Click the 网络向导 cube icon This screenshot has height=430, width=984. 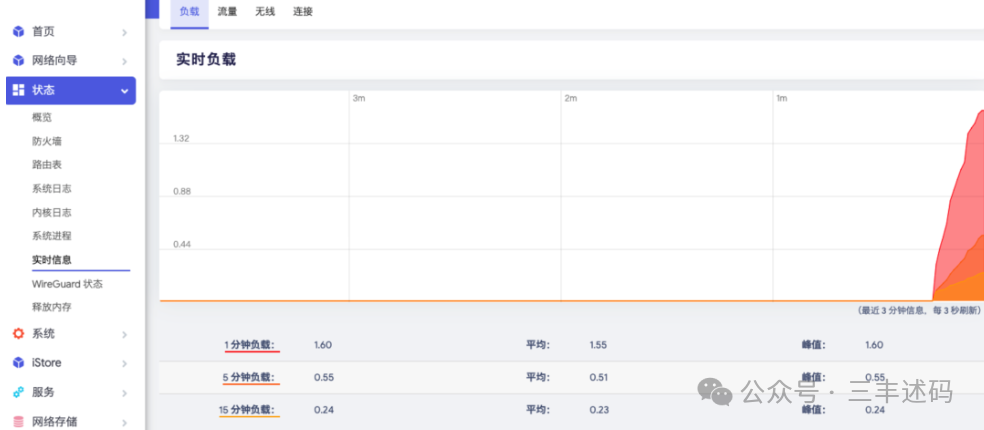point(18,61)
